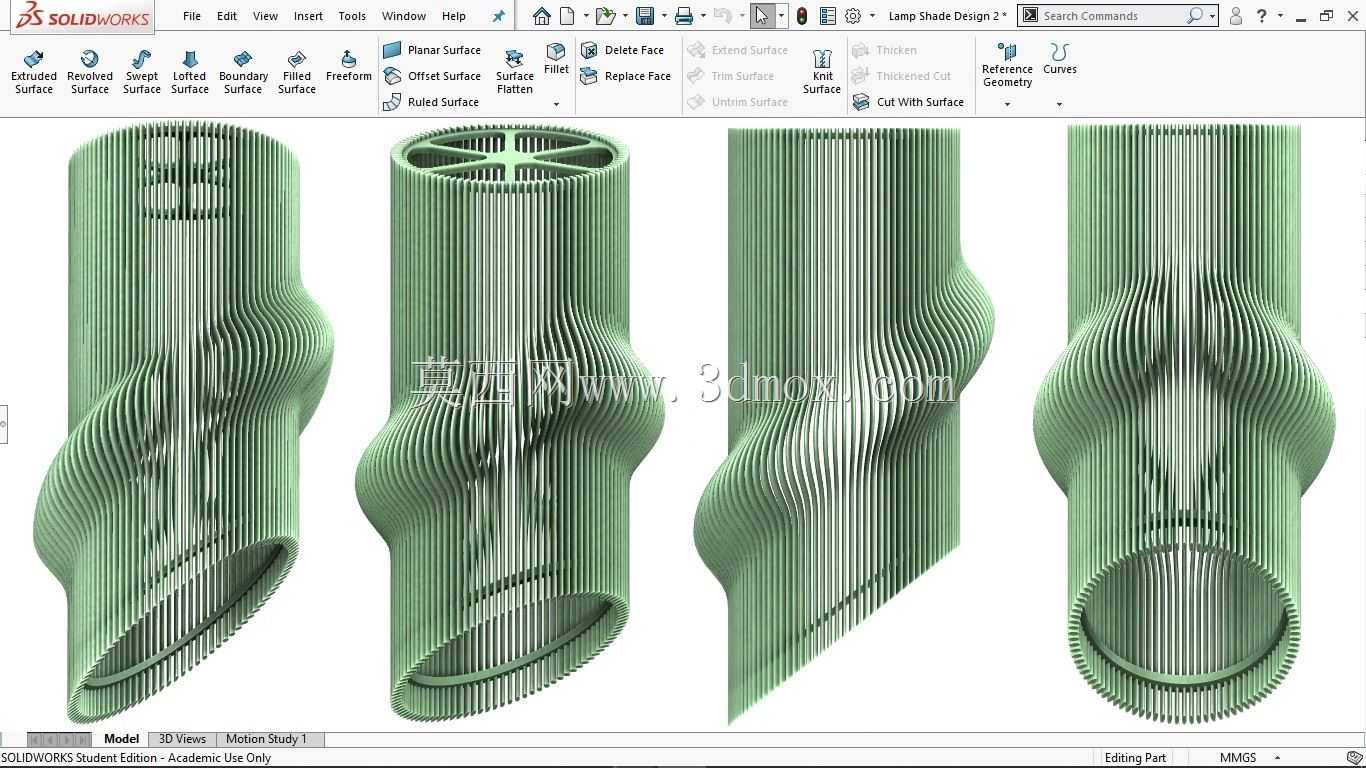Screen dimensions: 1366x768
Task: Select the Revolved Surface tool
Action: [x=90, y=72]
